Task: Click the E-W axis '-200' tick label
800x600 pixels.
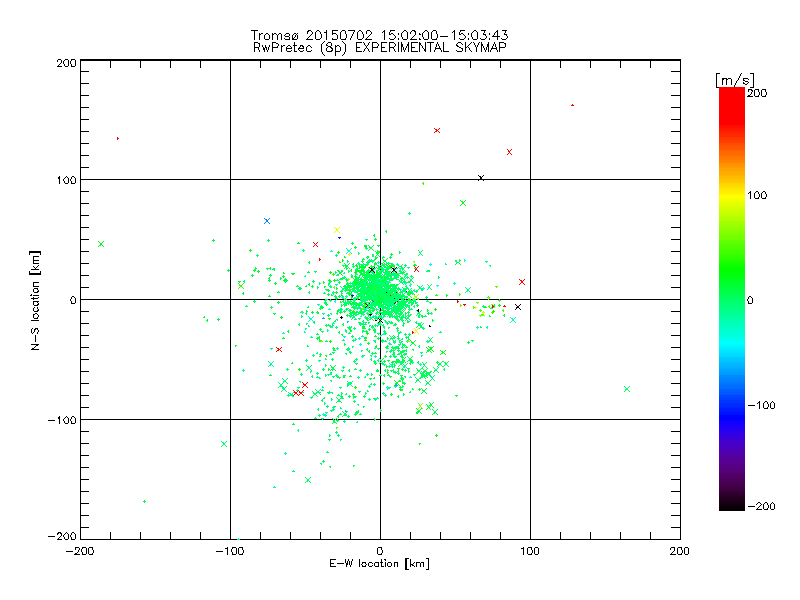Action: 80,551
